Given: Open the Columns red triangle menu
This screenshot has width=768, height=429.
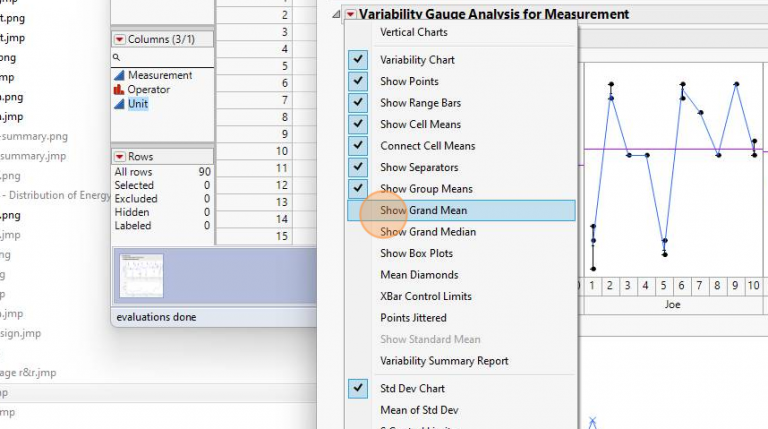Looking at the screenshot, I should [120, 39].
